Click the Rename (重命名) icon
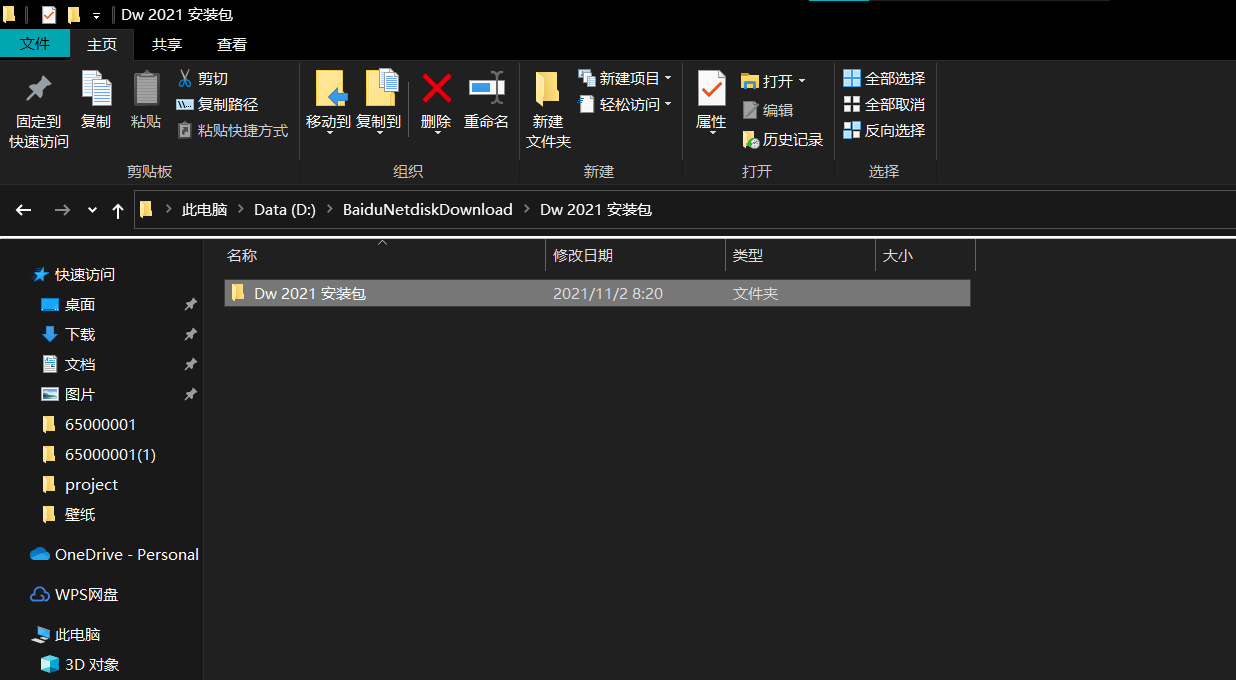This screenshot has width=1236, height=680. (x=486, y=88)
